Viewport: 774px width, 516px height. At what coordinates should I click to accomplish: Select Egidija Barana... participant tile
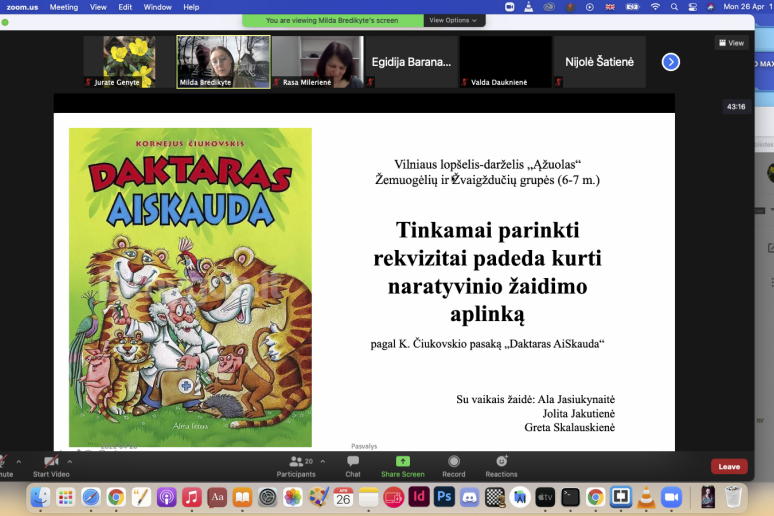point(411,62)
